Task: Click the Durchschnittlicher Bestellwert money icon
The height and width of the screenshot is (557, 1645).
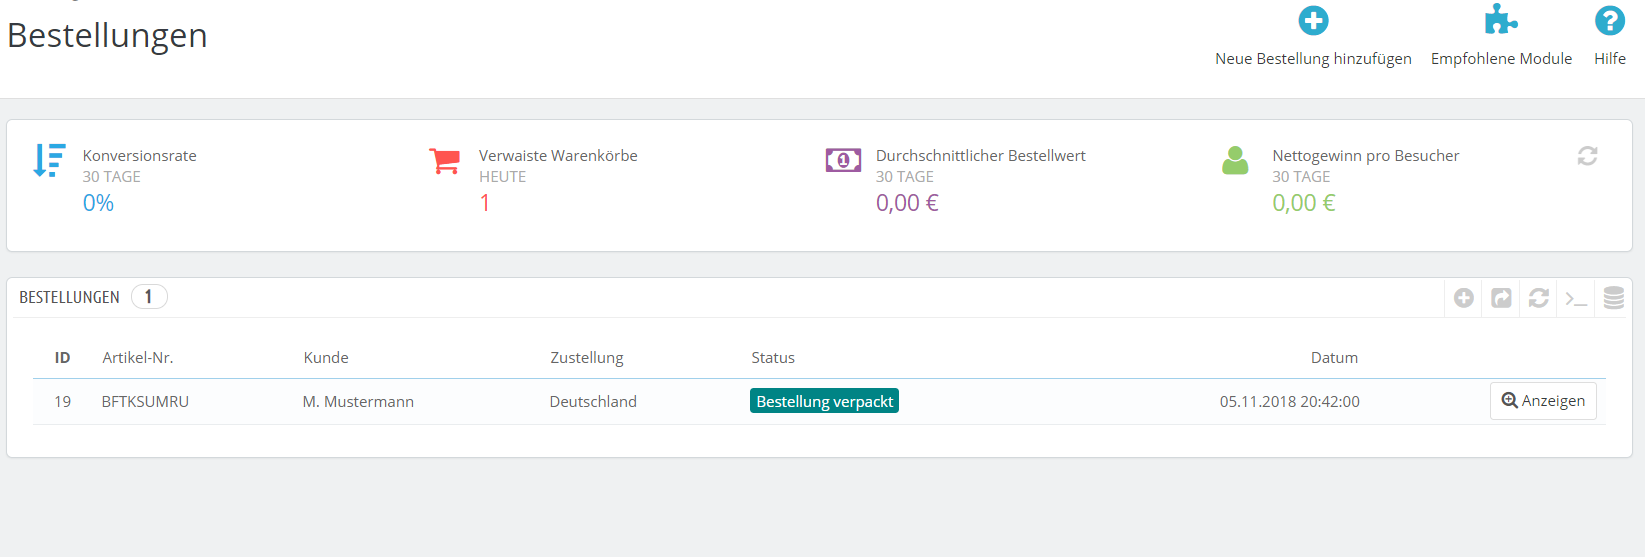Action: [843, 160]
